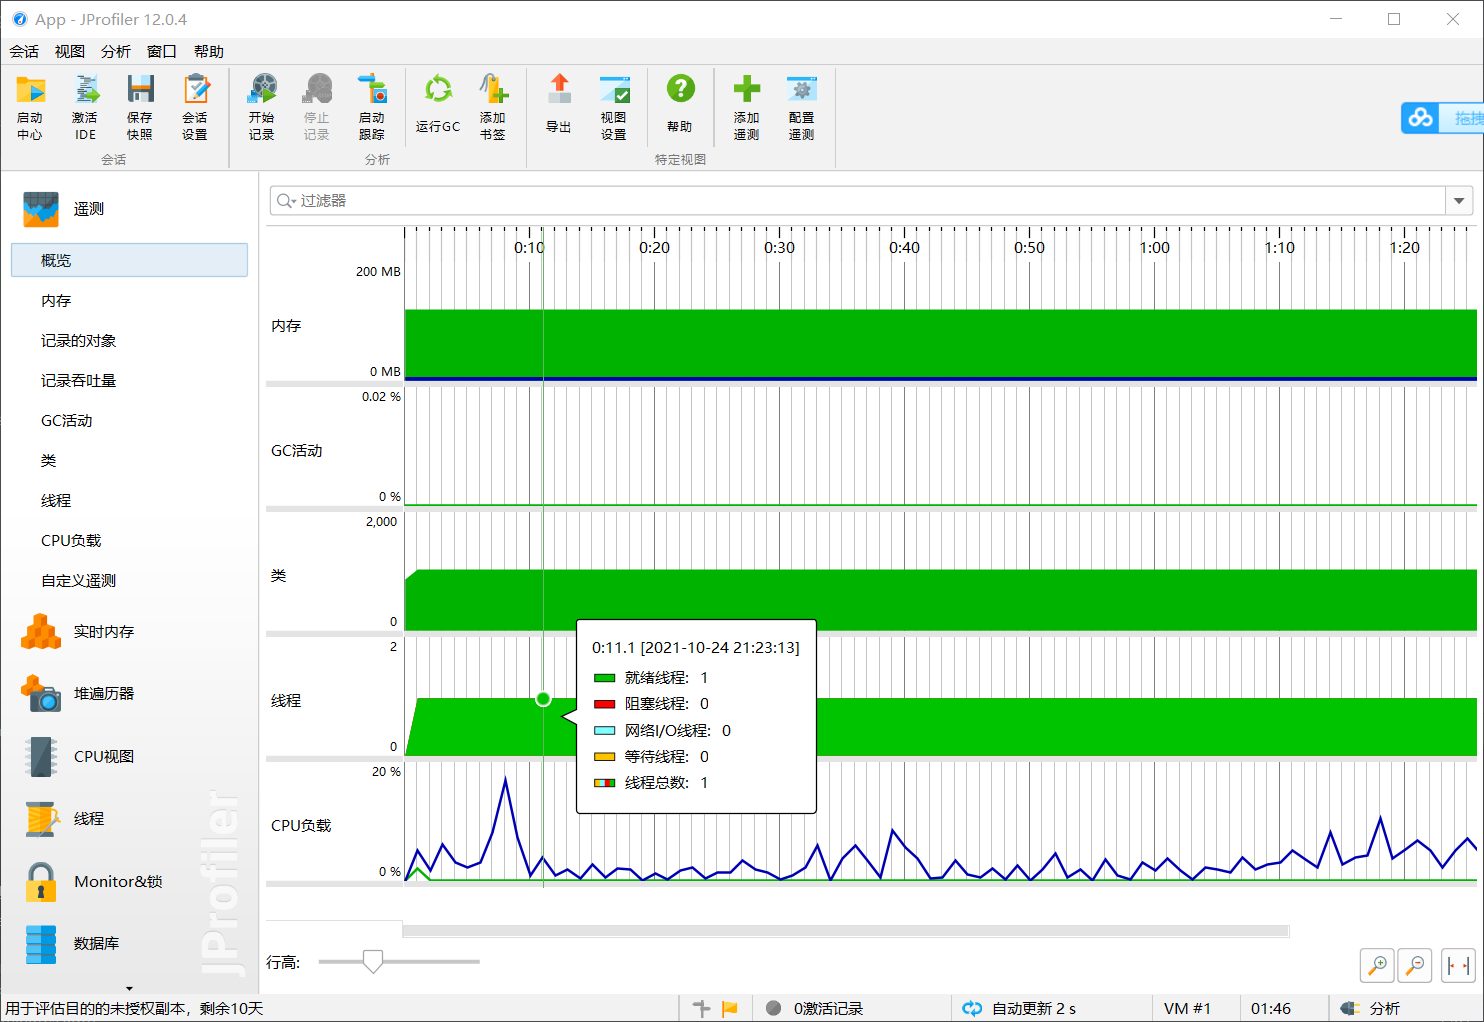Viewport: 1484px width, 1022px height.
Task: Click VM #1 in the status bar
Action: point(1187,1009)
